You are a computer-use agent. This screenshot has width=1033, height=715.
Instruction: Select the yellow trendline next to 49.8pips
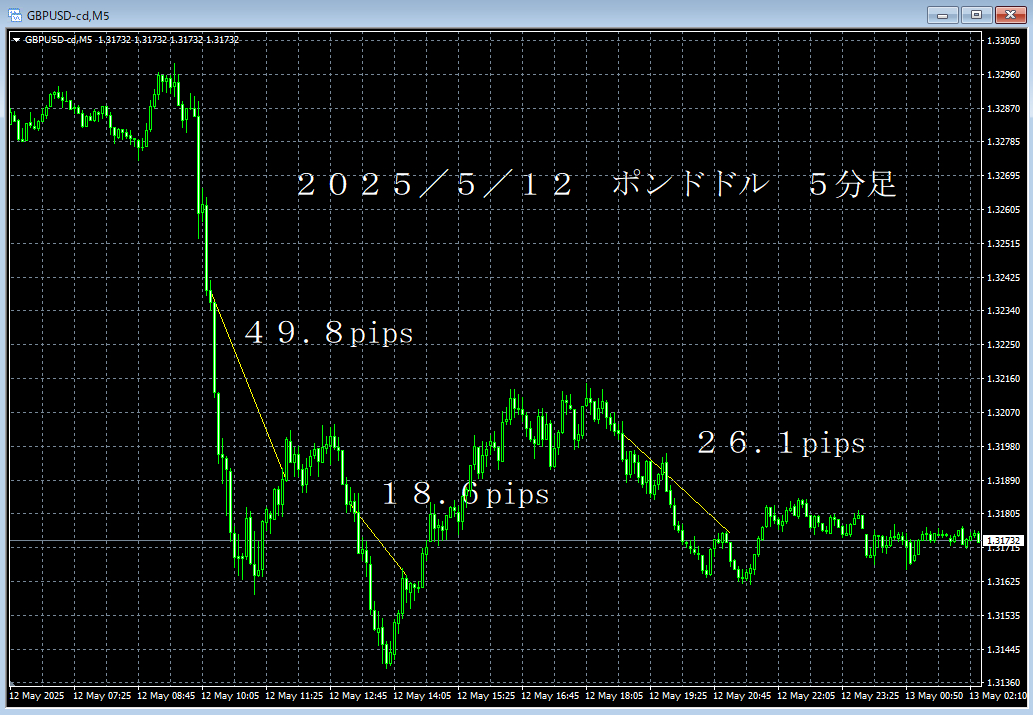tap(247, 384)
